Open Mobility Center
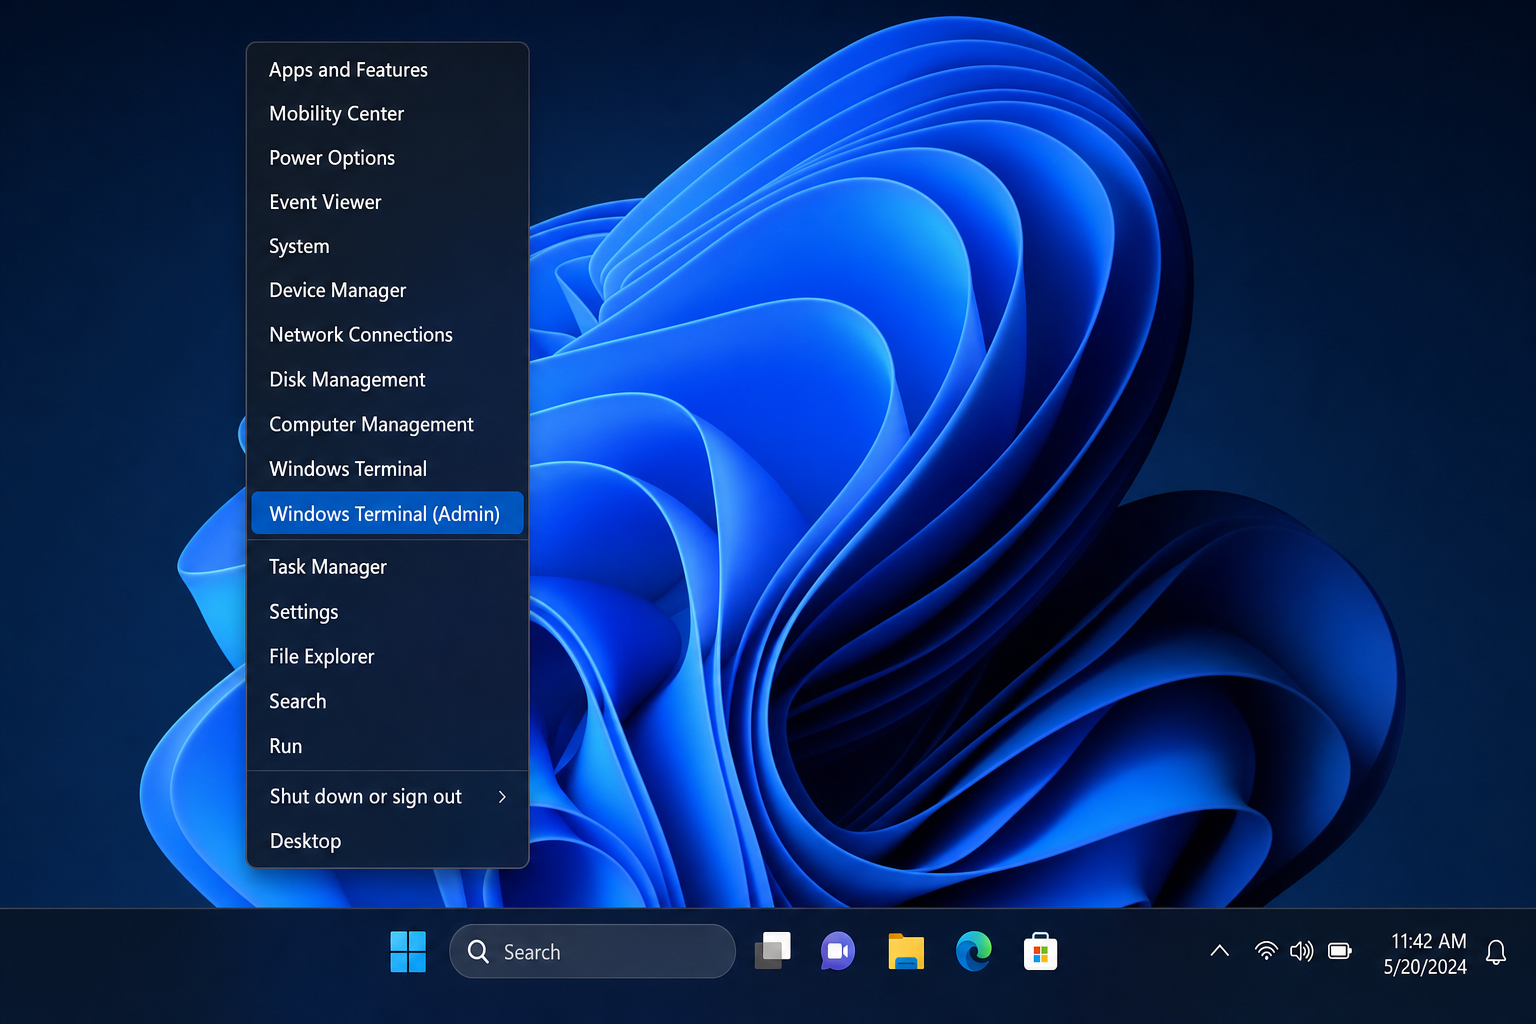Image resolution: width=1536 pixels, height=1024 pixels. [x=387, y=114]
